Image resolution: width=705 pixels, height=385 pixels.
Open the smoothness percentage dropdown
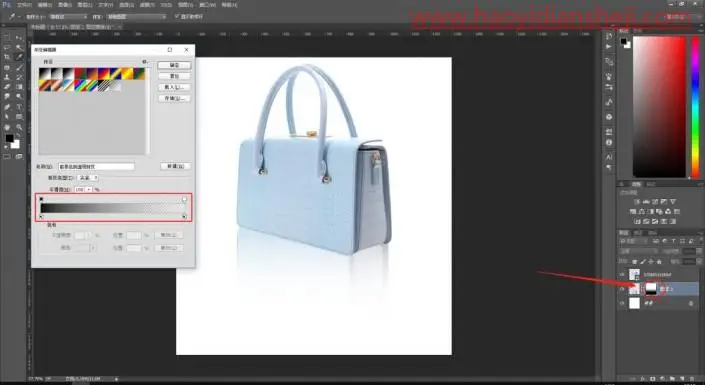click(89, 190)
